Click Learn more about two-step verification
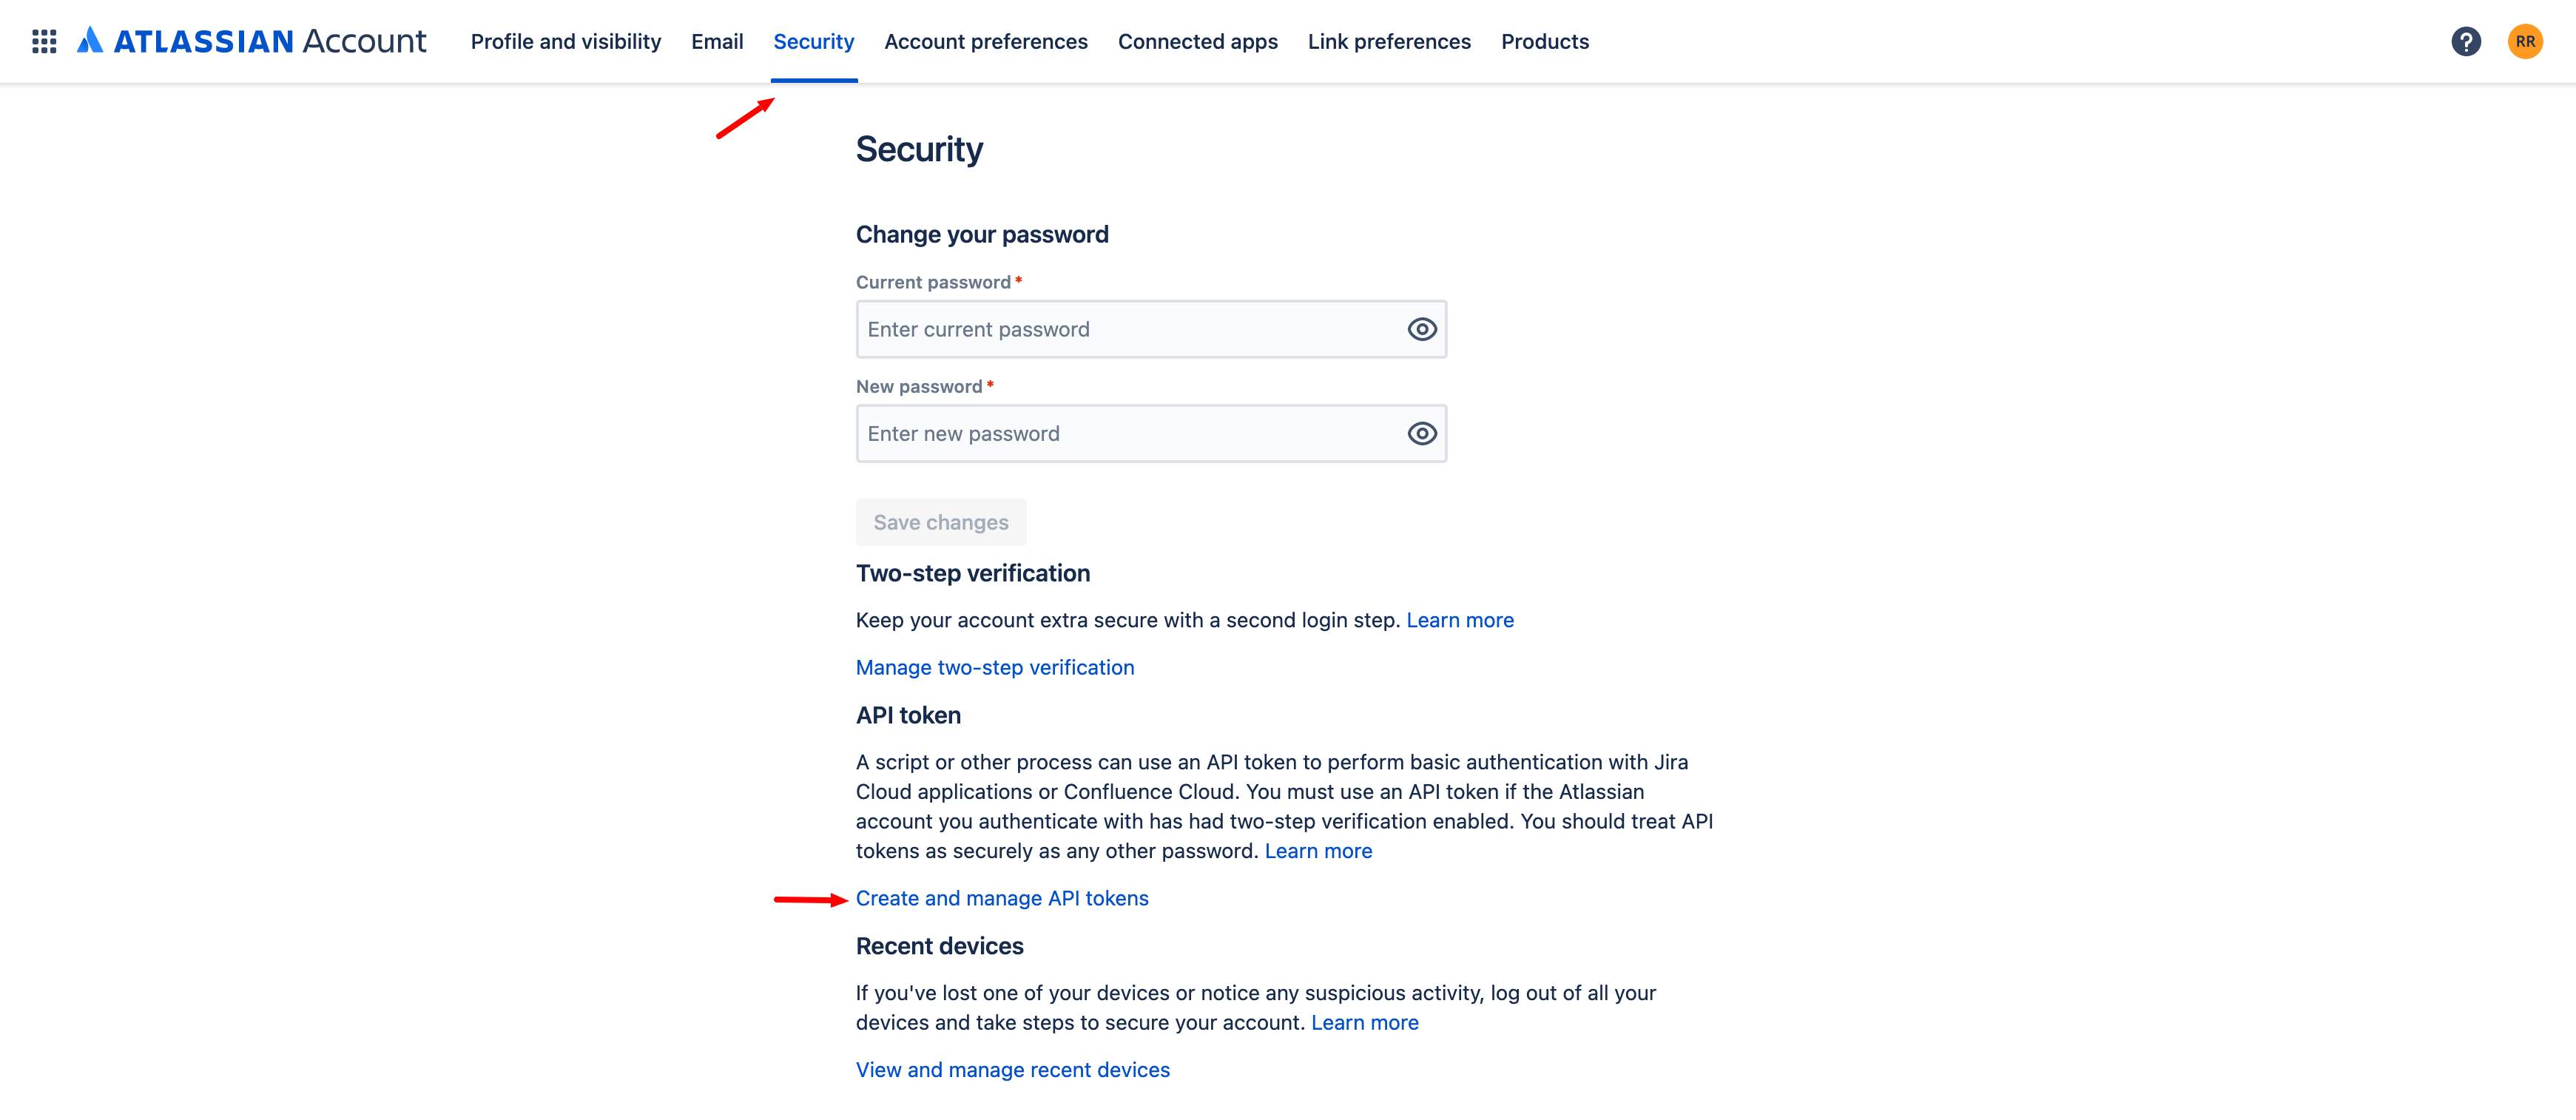Image resolution: width=2576 pixels, height=1120 pixels. point(1459,620)
